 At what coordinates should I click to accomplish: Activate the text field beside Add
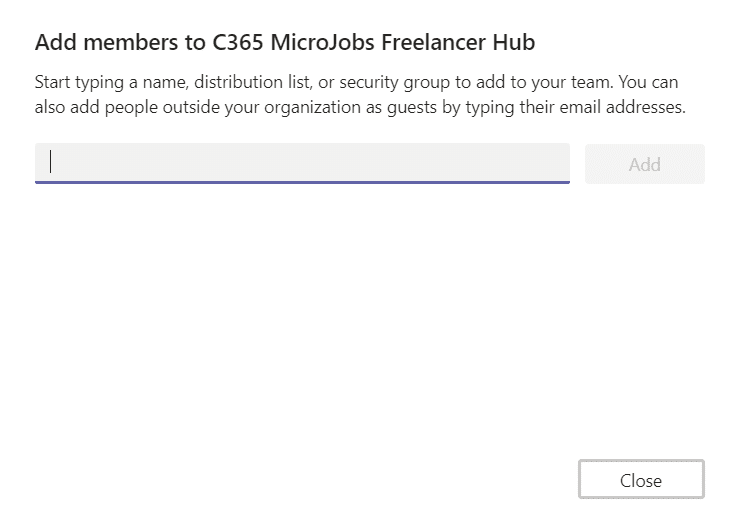(302, 163)
